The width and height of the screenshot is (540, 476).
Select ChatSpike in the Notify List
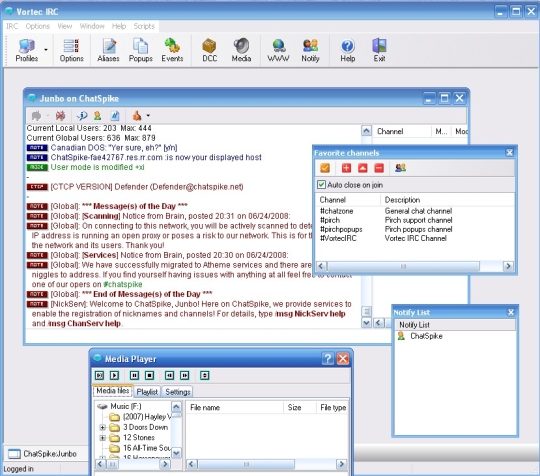click(426, 336)
